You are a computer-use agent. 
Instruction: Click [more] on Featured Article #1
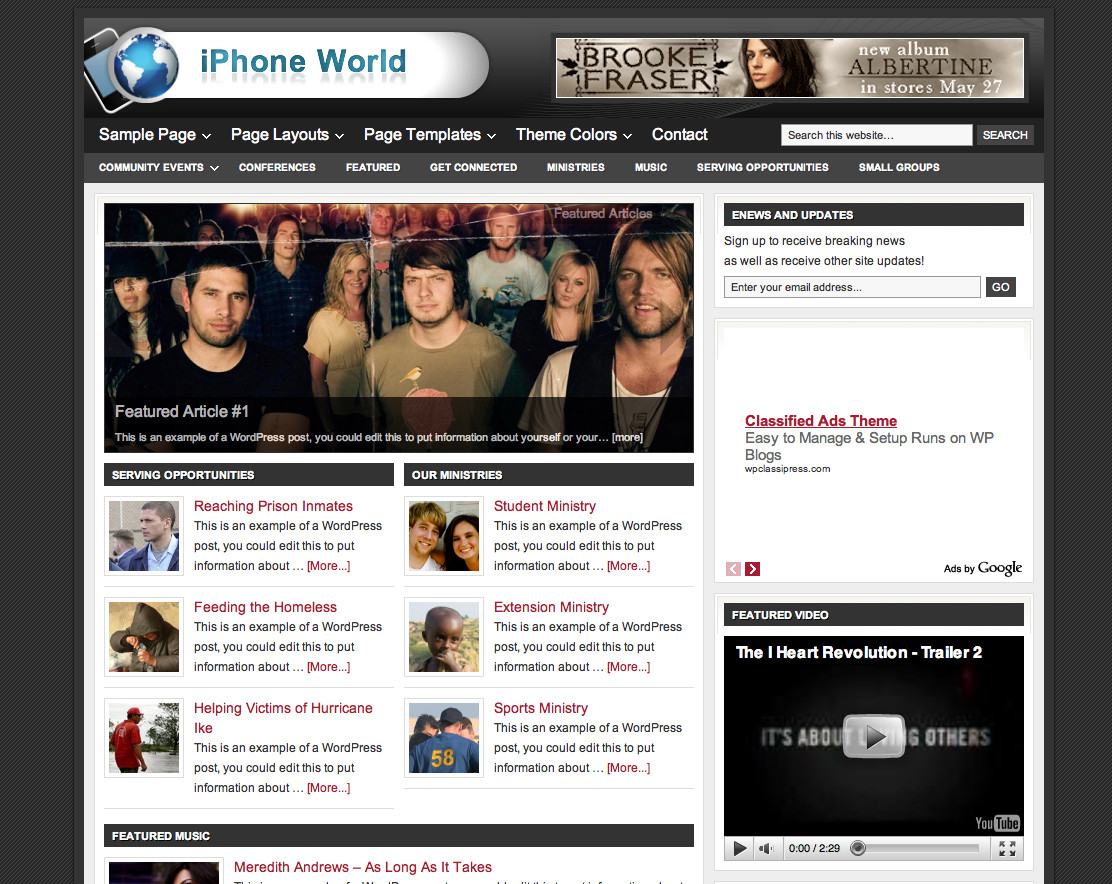click(x=628, y=437)
